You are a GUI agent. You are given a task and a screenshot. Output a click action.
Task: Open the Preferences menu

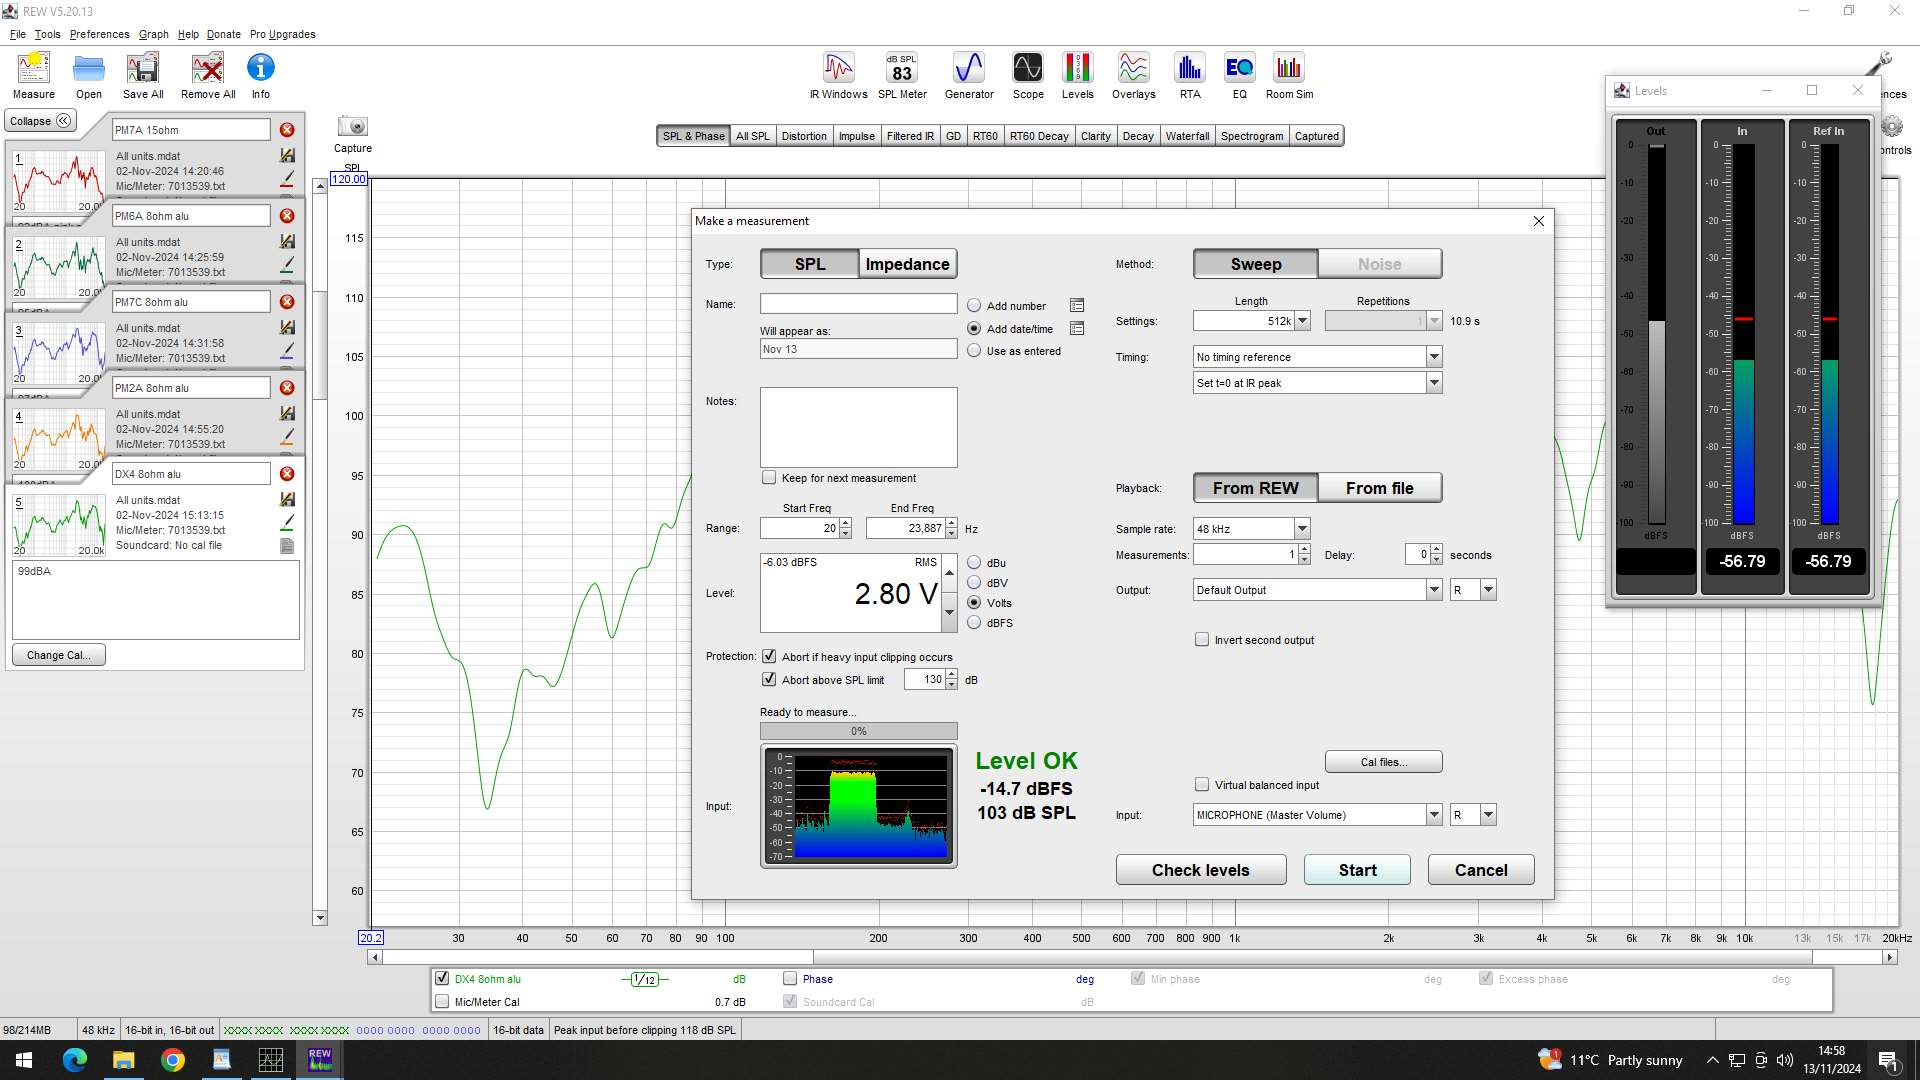tap(99, 34)
